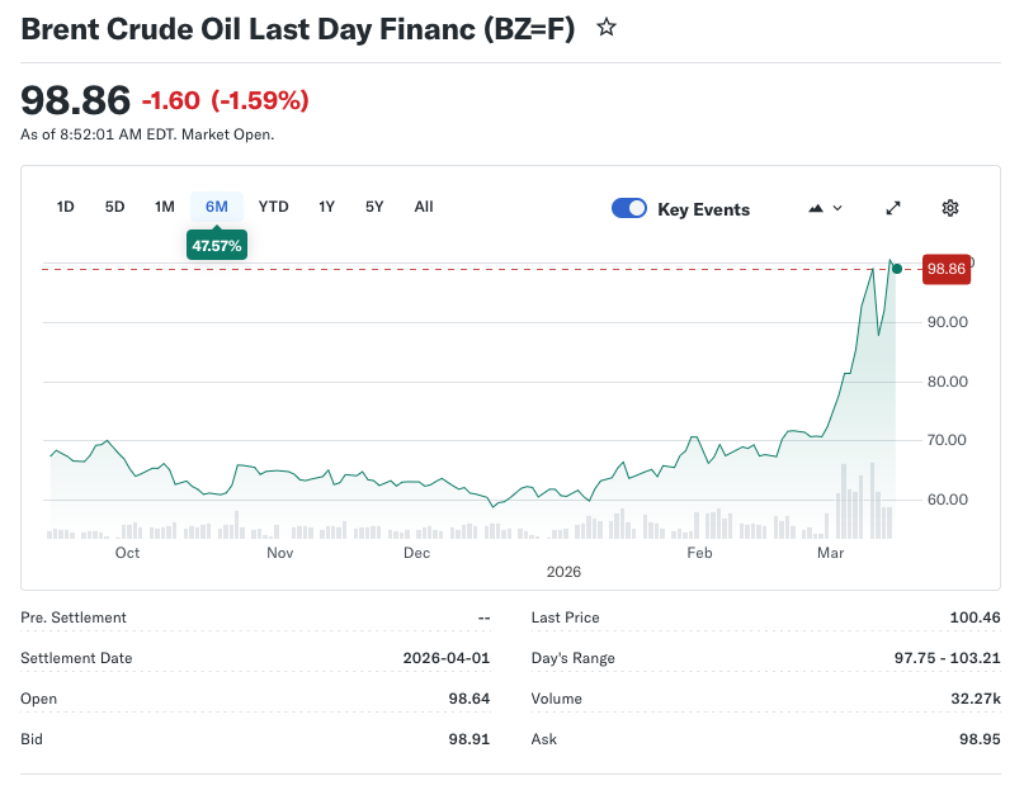Screen dimensions: 1024x795
Task: Open chart type dropdown chevron
Action: tap(838, 208)
